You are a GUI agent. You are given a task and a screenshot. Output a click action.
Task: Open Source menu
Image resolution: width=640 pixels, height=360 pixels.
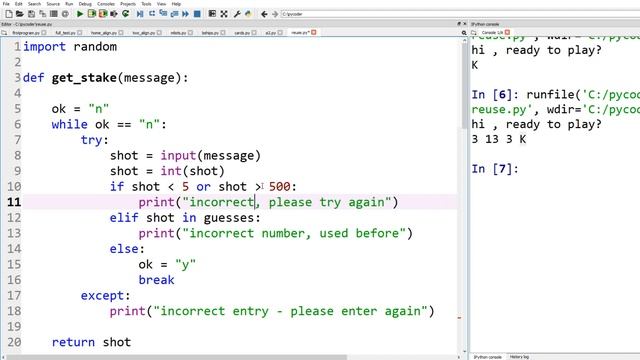(x=53, y=4)
